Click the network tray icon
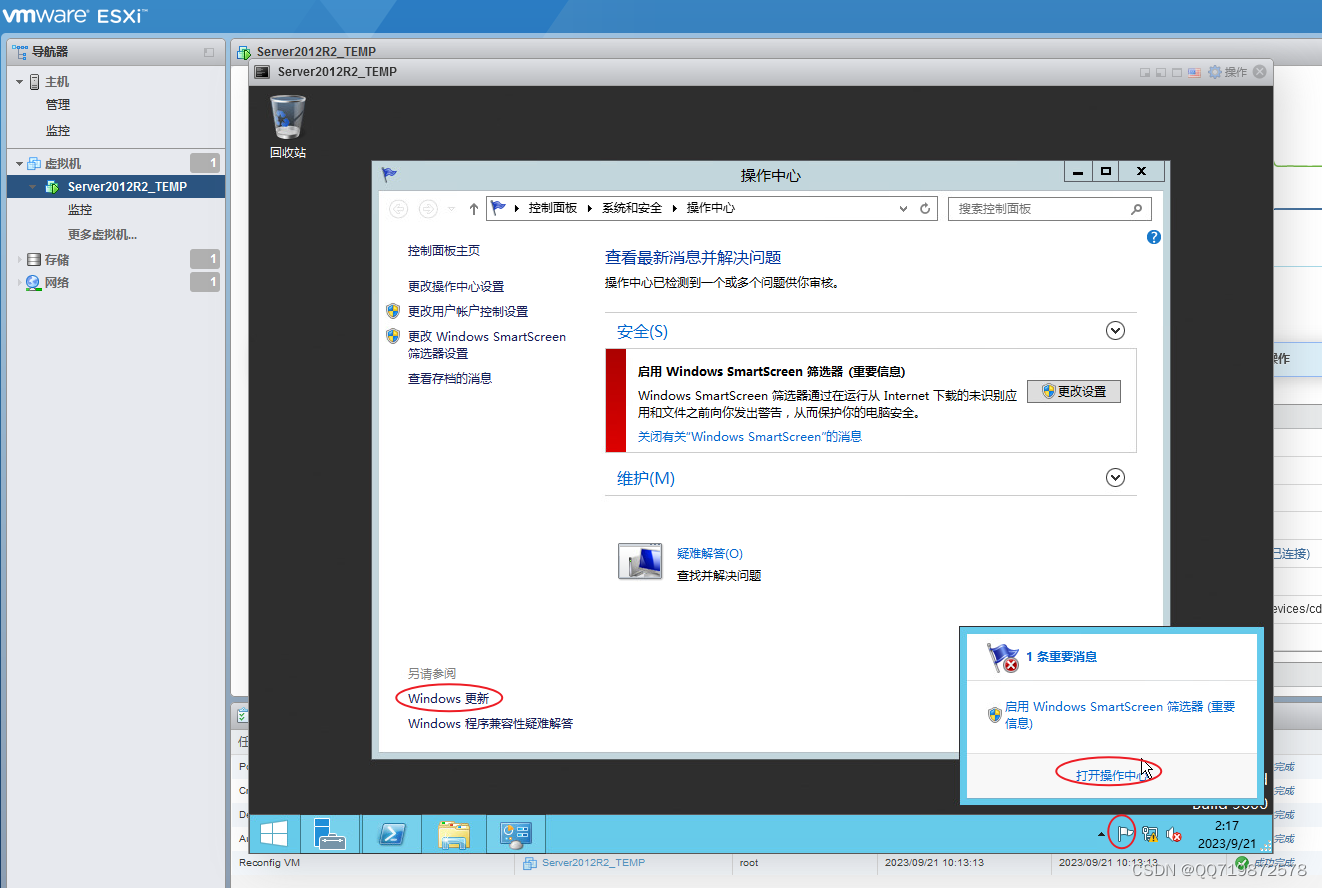Screen dimensions: 1322x888 click(x=1150, y=833)
